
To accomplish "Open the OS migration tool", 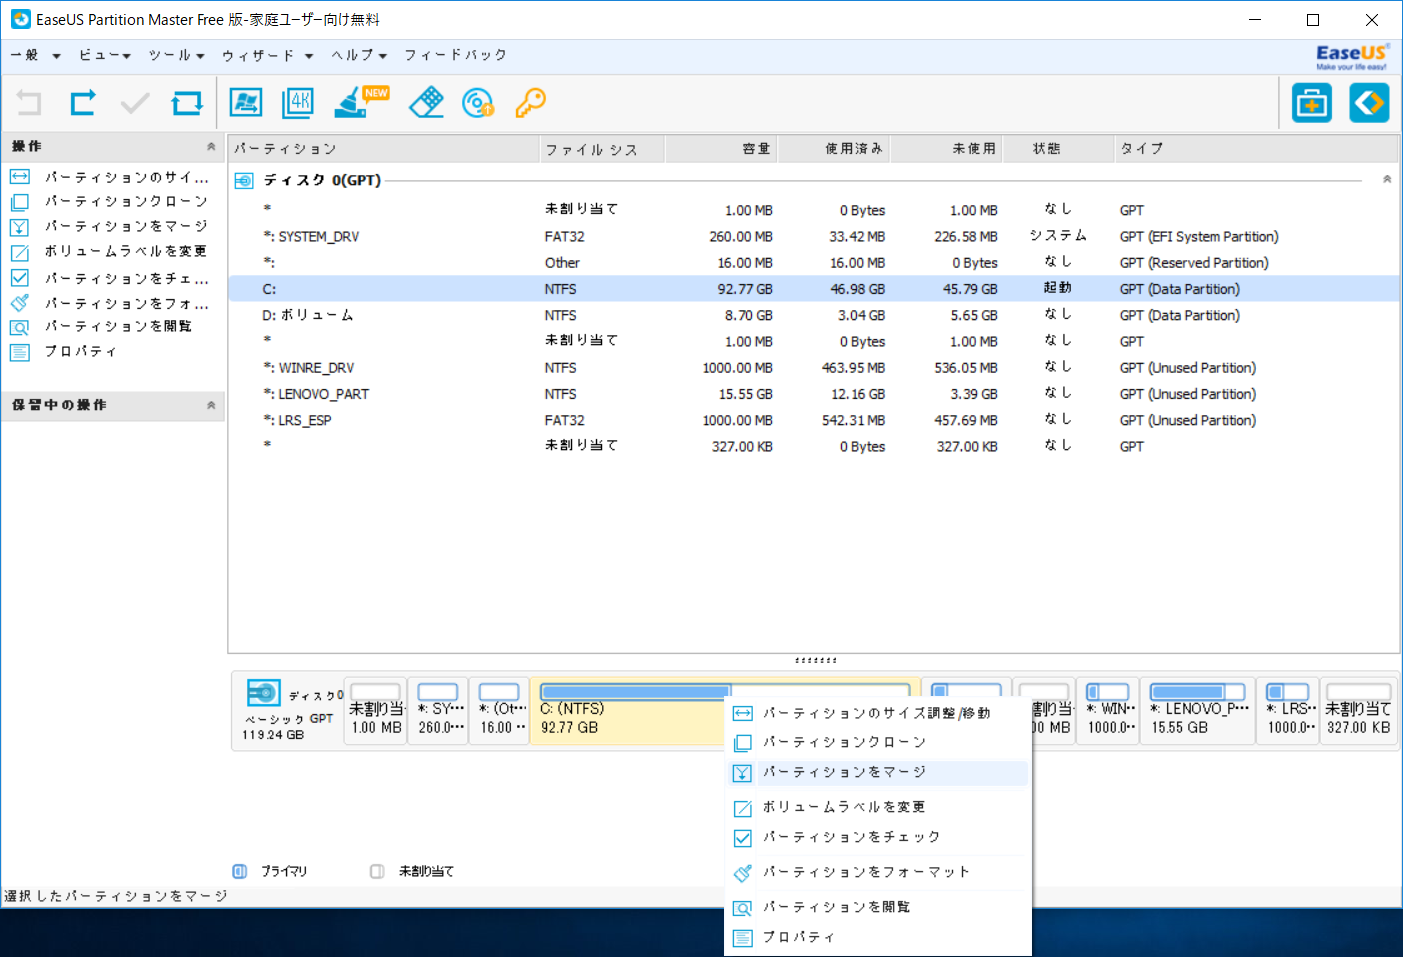I will 246,102.
